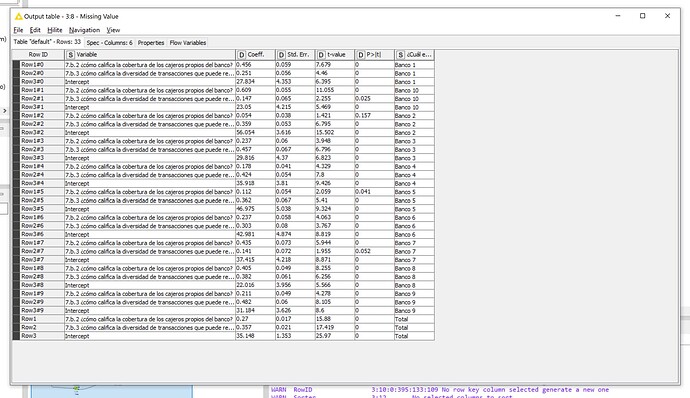Click the P>|t| column header
This screenshot has height=398, width=690.
(374, 55)
